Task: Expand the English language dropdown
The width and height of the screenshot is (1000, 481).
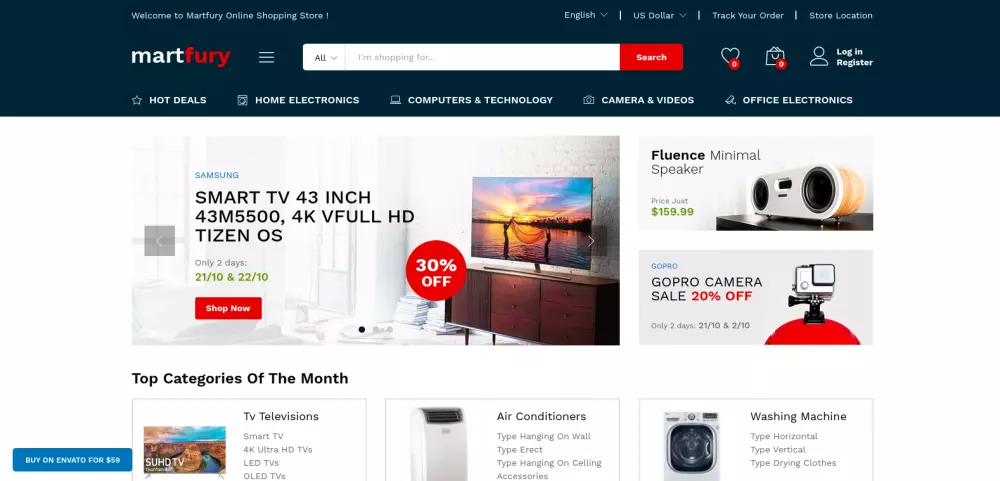Action: [x=585, y=15]
